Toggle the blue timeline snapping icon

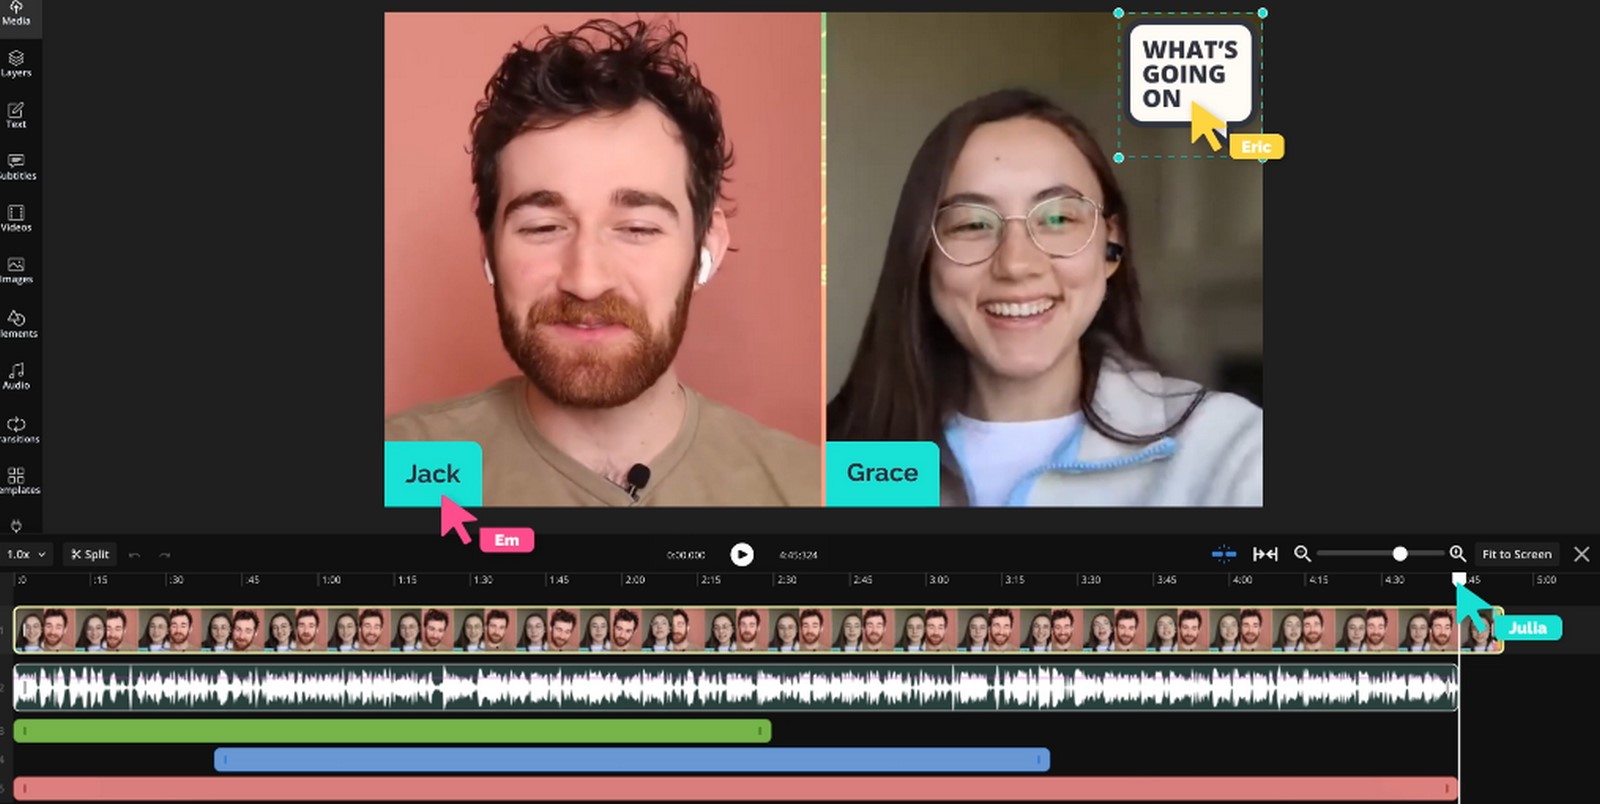pos(1224,553)
